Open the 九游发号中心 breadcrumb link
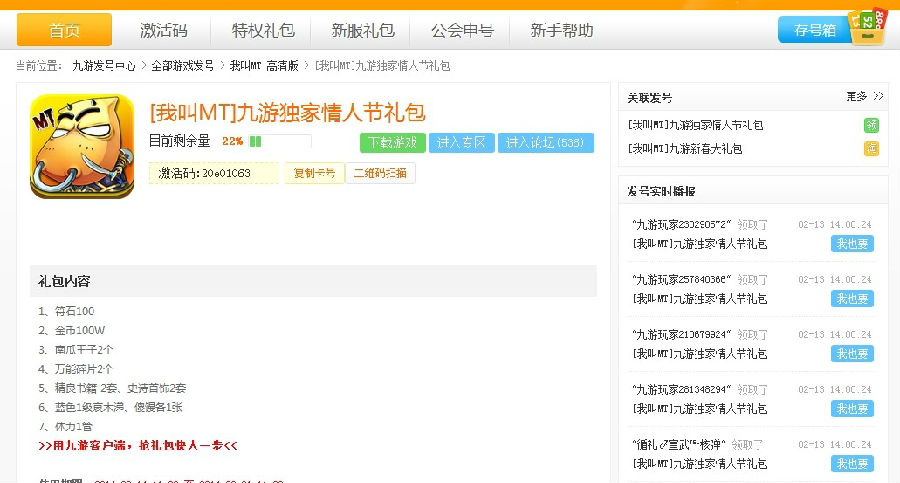This screenshot has width=900, height=483. click(104, 66)
